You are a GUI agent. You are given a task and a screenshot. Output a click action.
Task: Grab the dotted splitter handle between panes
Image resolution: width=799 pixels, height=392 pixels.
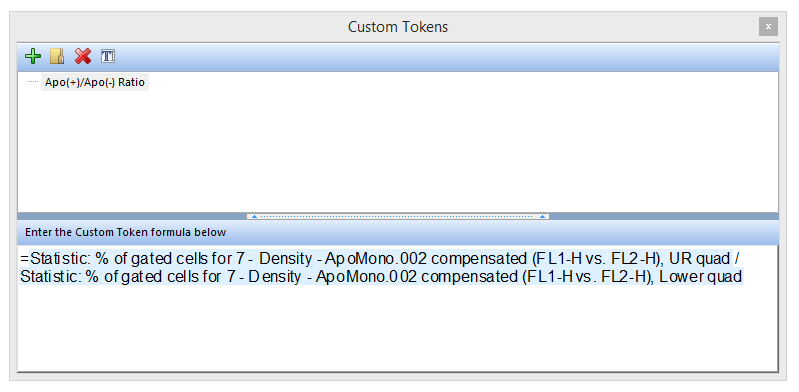click(398, 217)
